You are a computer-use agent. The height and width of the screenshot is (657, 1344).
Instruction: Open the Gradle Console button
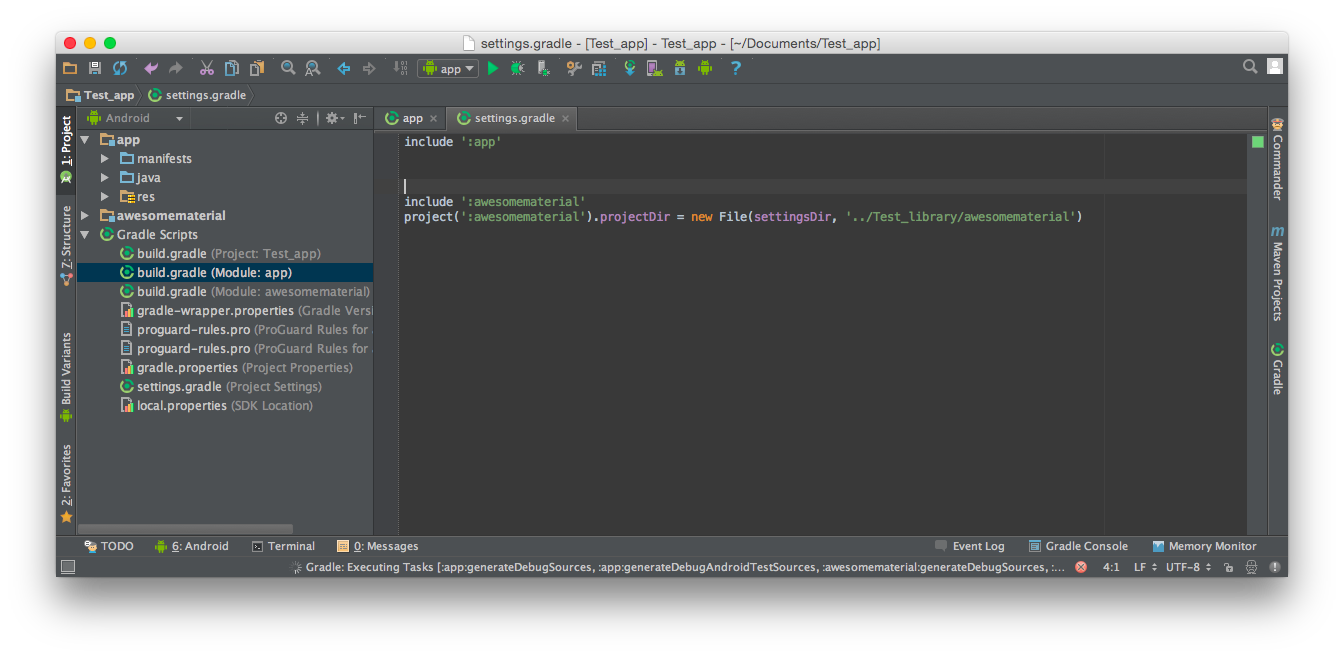click(1078, 546)
